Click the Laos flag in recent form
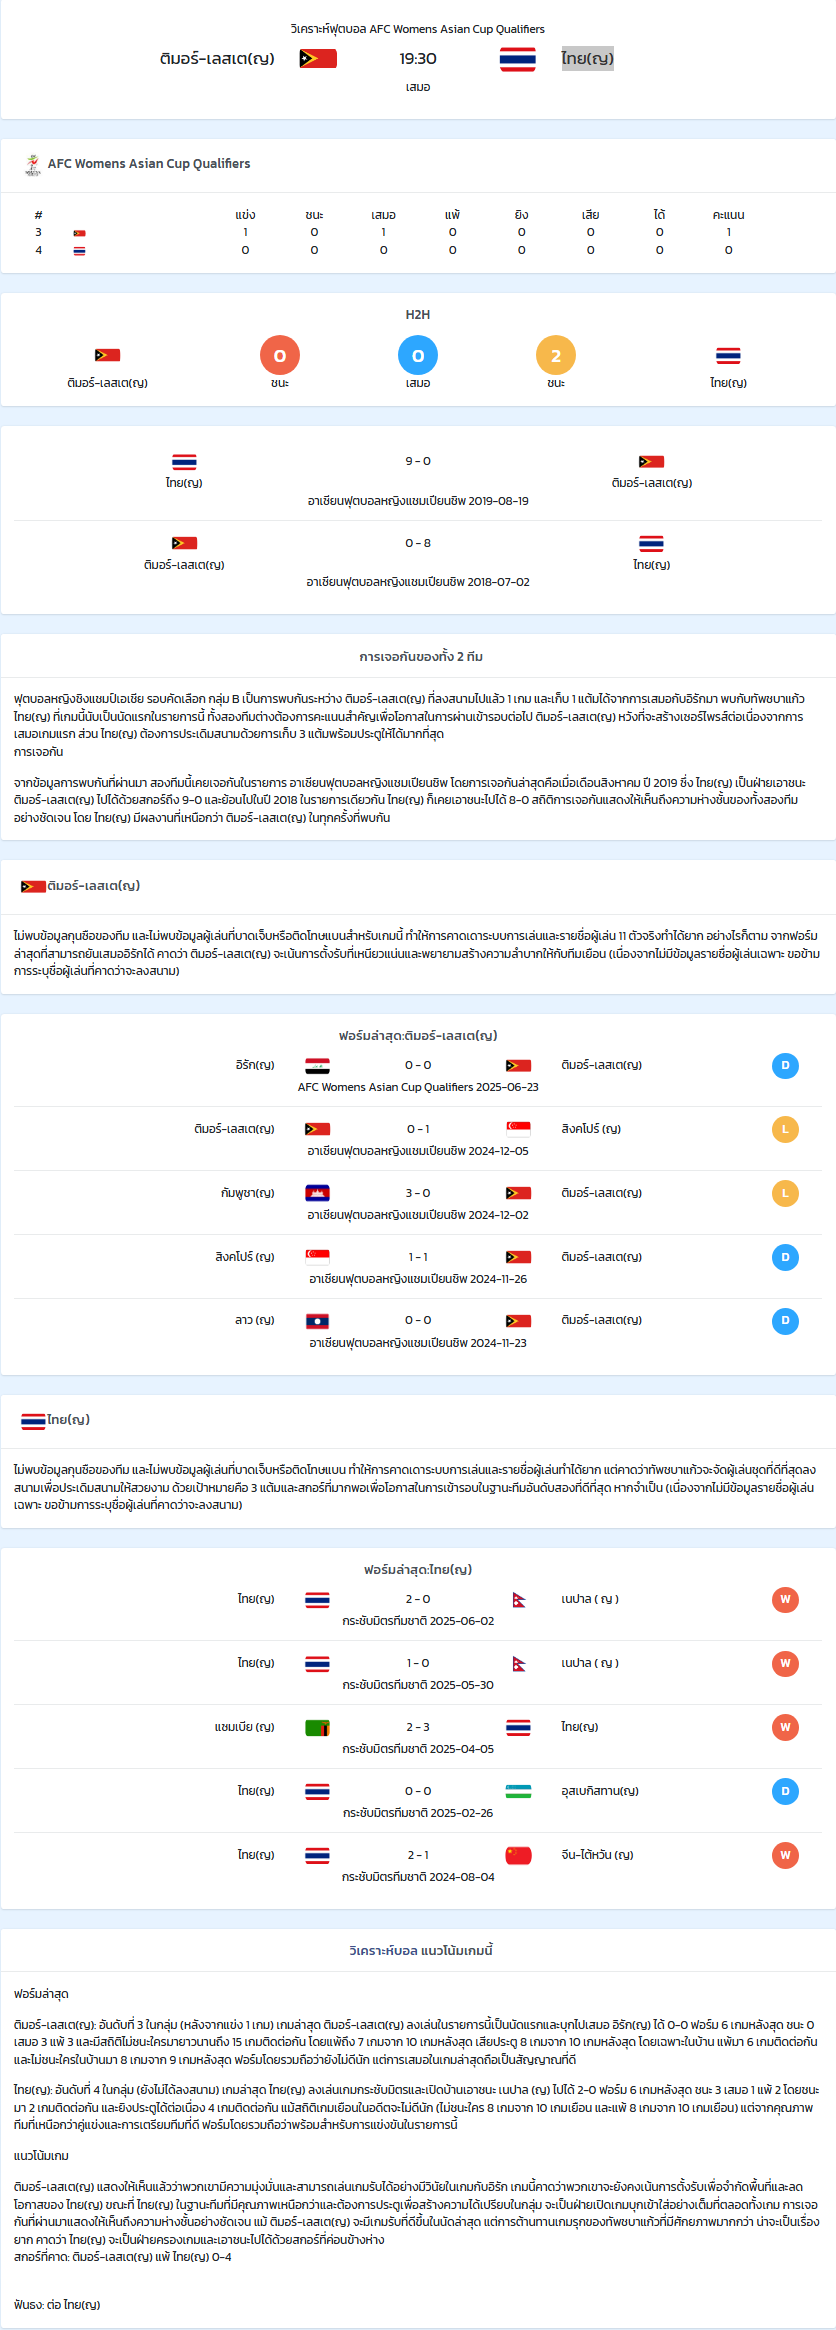 (318, 1321)
